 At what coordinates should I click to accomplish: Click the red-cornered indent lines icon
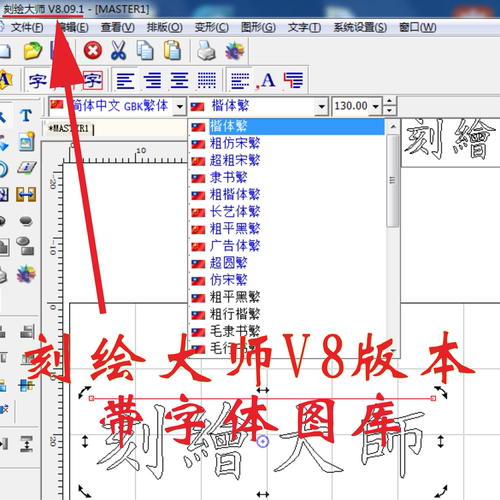click(293, 81)
